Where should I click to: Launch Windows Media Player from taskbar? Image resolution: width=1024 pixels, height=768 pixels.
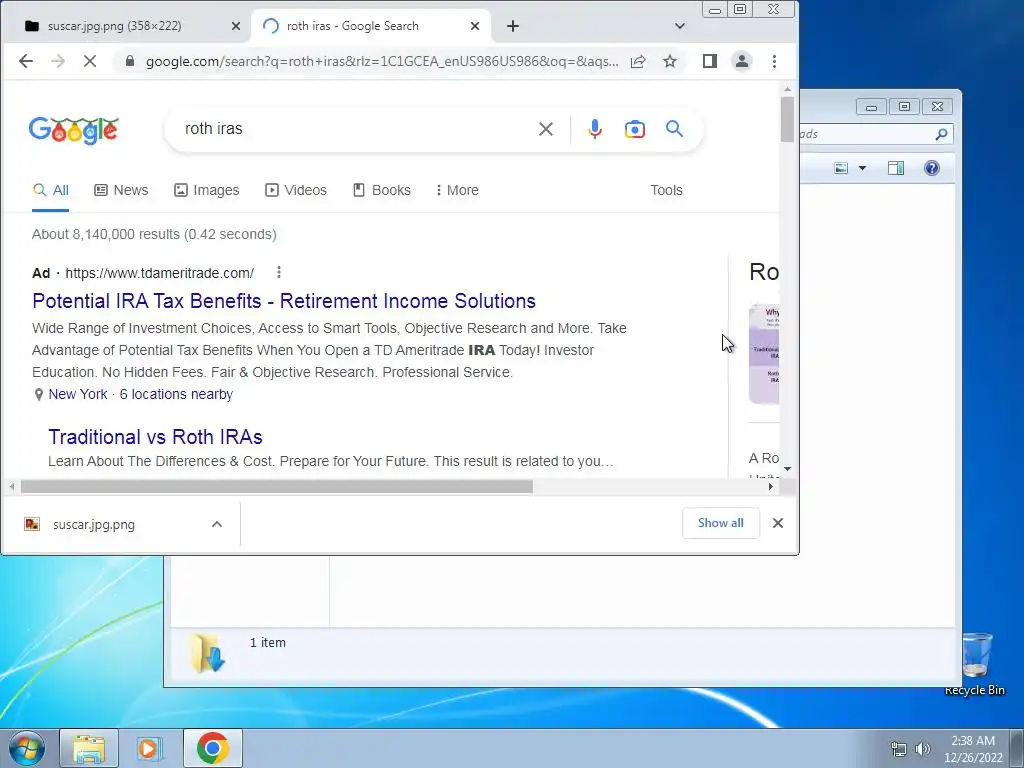coord(149,748)
